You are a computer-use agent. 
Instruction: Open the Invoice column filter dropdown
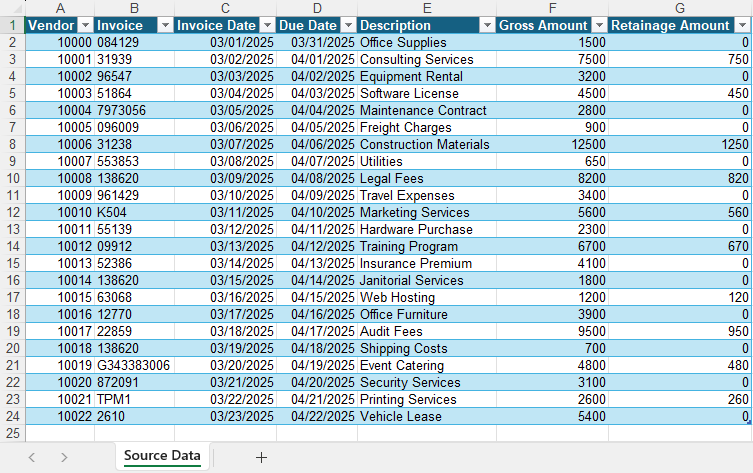click(x=165, y=25)
